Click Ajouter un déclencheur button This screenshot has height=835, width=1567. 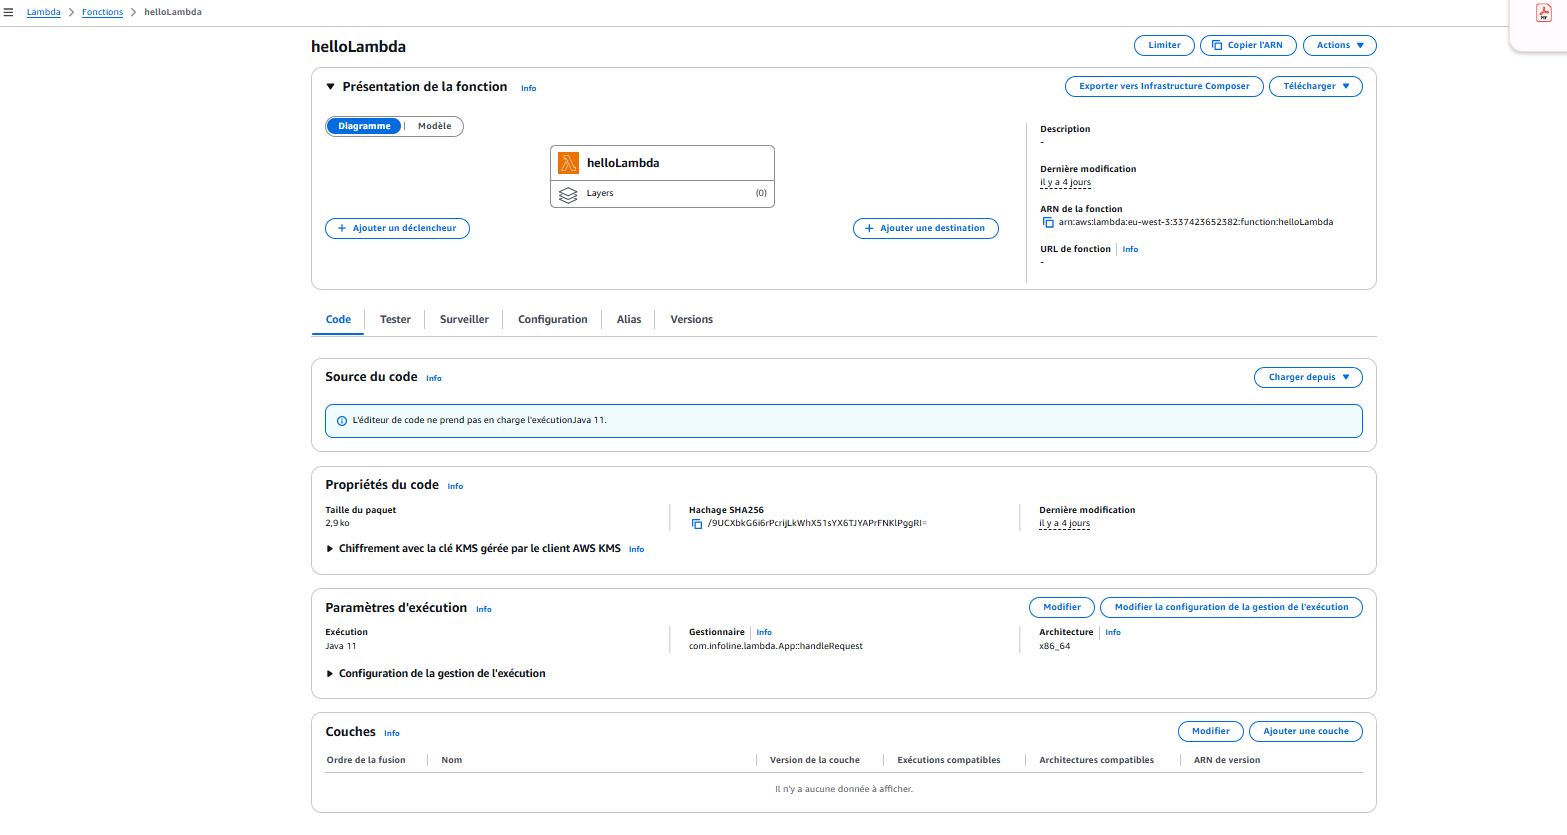point(397,229)
